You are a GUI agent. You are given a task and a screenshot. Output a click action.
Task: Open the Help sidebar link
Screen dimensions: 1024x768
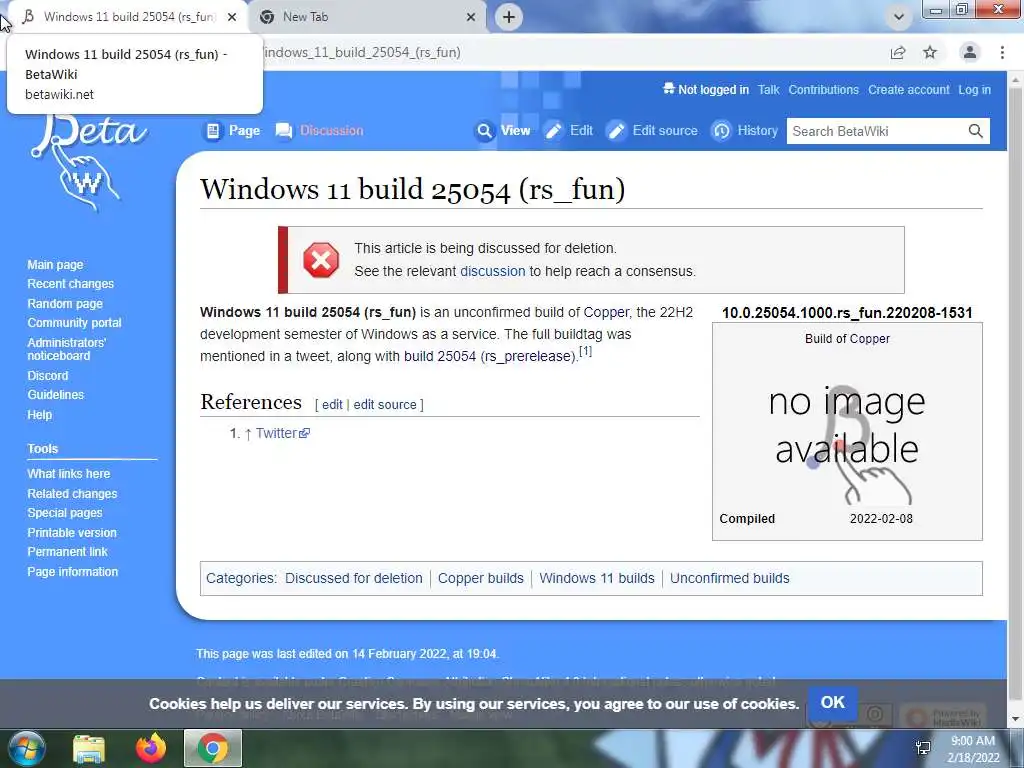click(40, 415)
